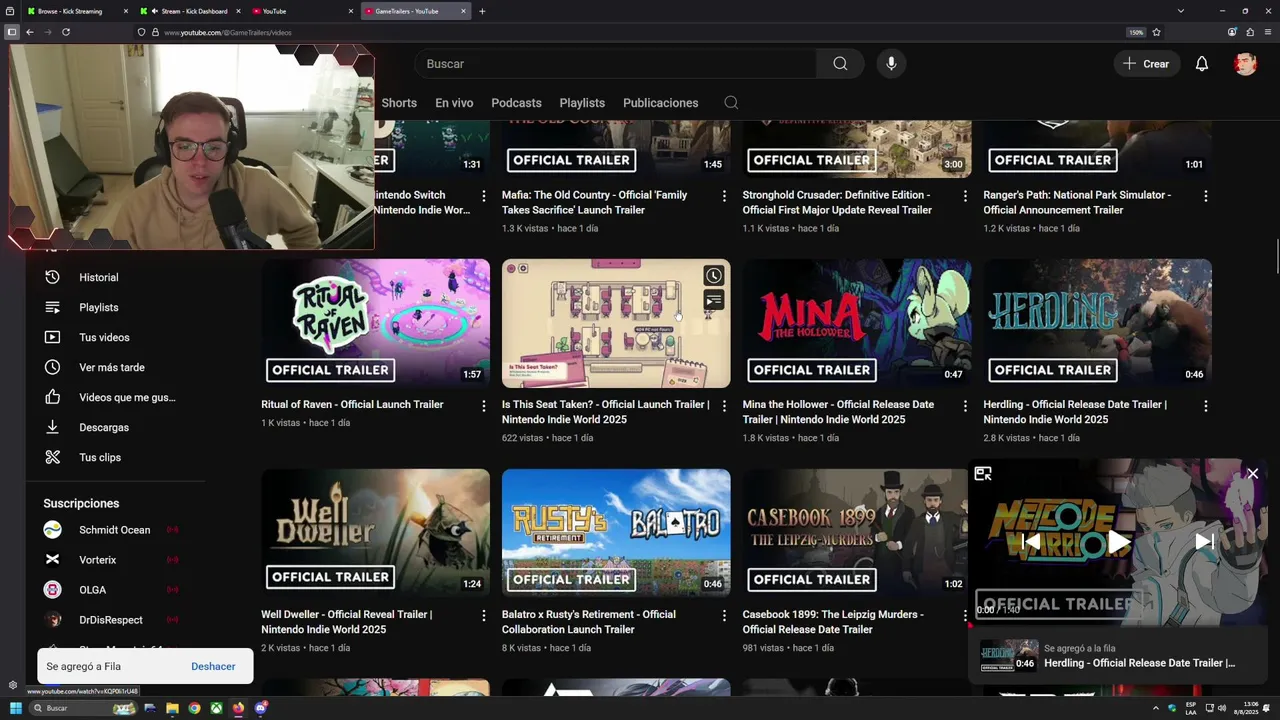
Task: Open options menu for Herdling video
Action: (x=1206, y=406)
